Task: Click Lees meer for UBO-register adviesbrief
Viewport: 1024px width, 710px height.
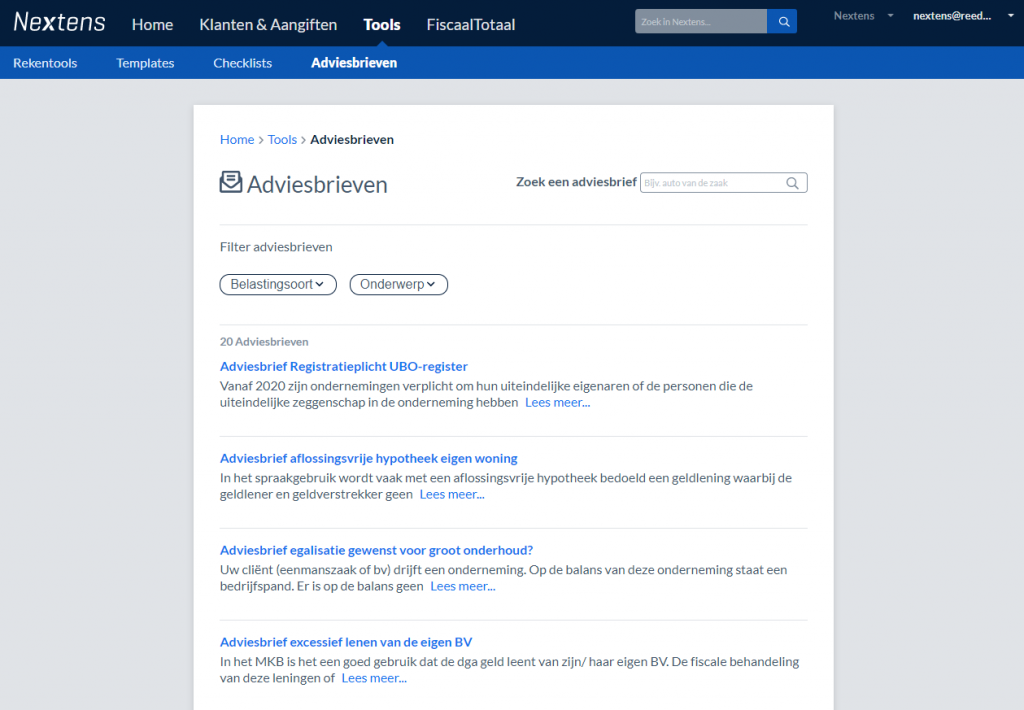Action: pos(557,402)
